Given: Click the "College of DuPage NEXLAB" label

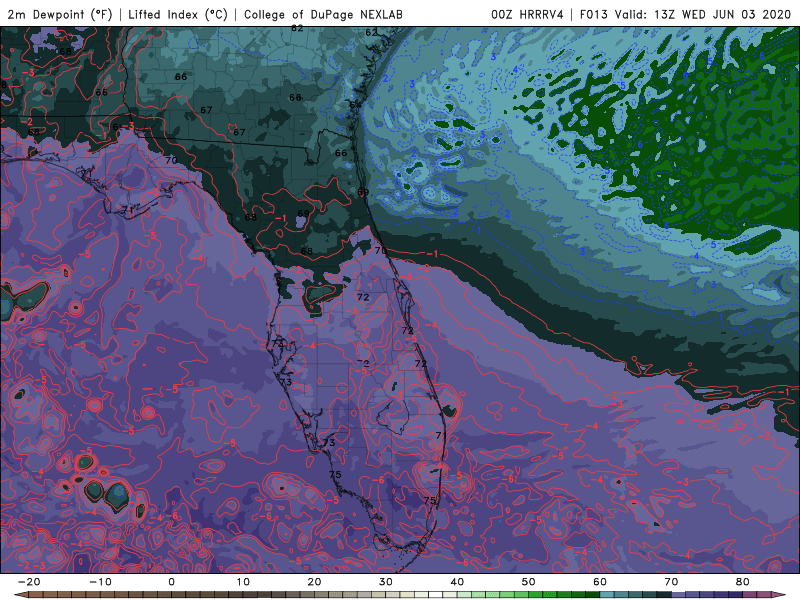Looking at the screenshot, I should tap(323, 14).
